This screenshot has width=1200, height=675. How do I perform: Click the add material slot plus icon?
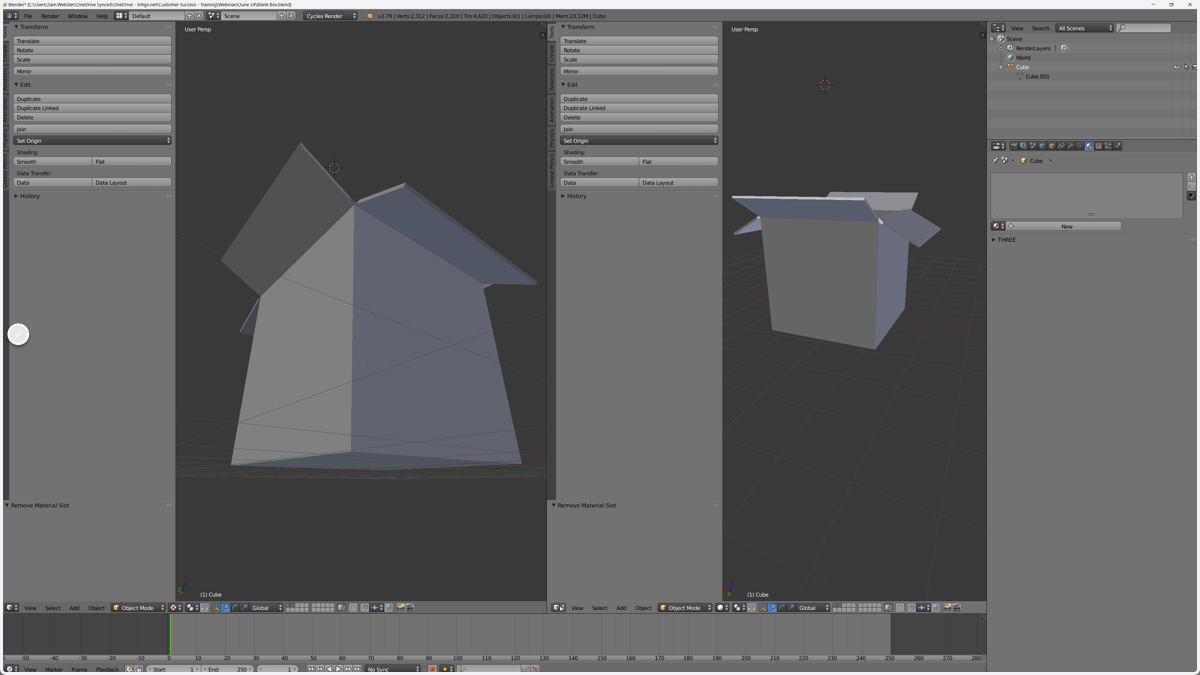coord(1191,177)
